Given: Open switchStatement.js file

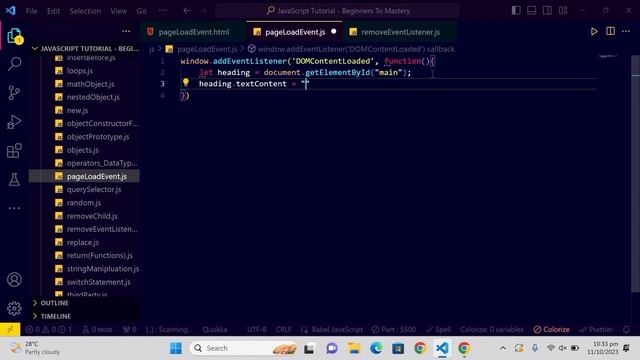Looking at the screenshot, I should 99,282.
